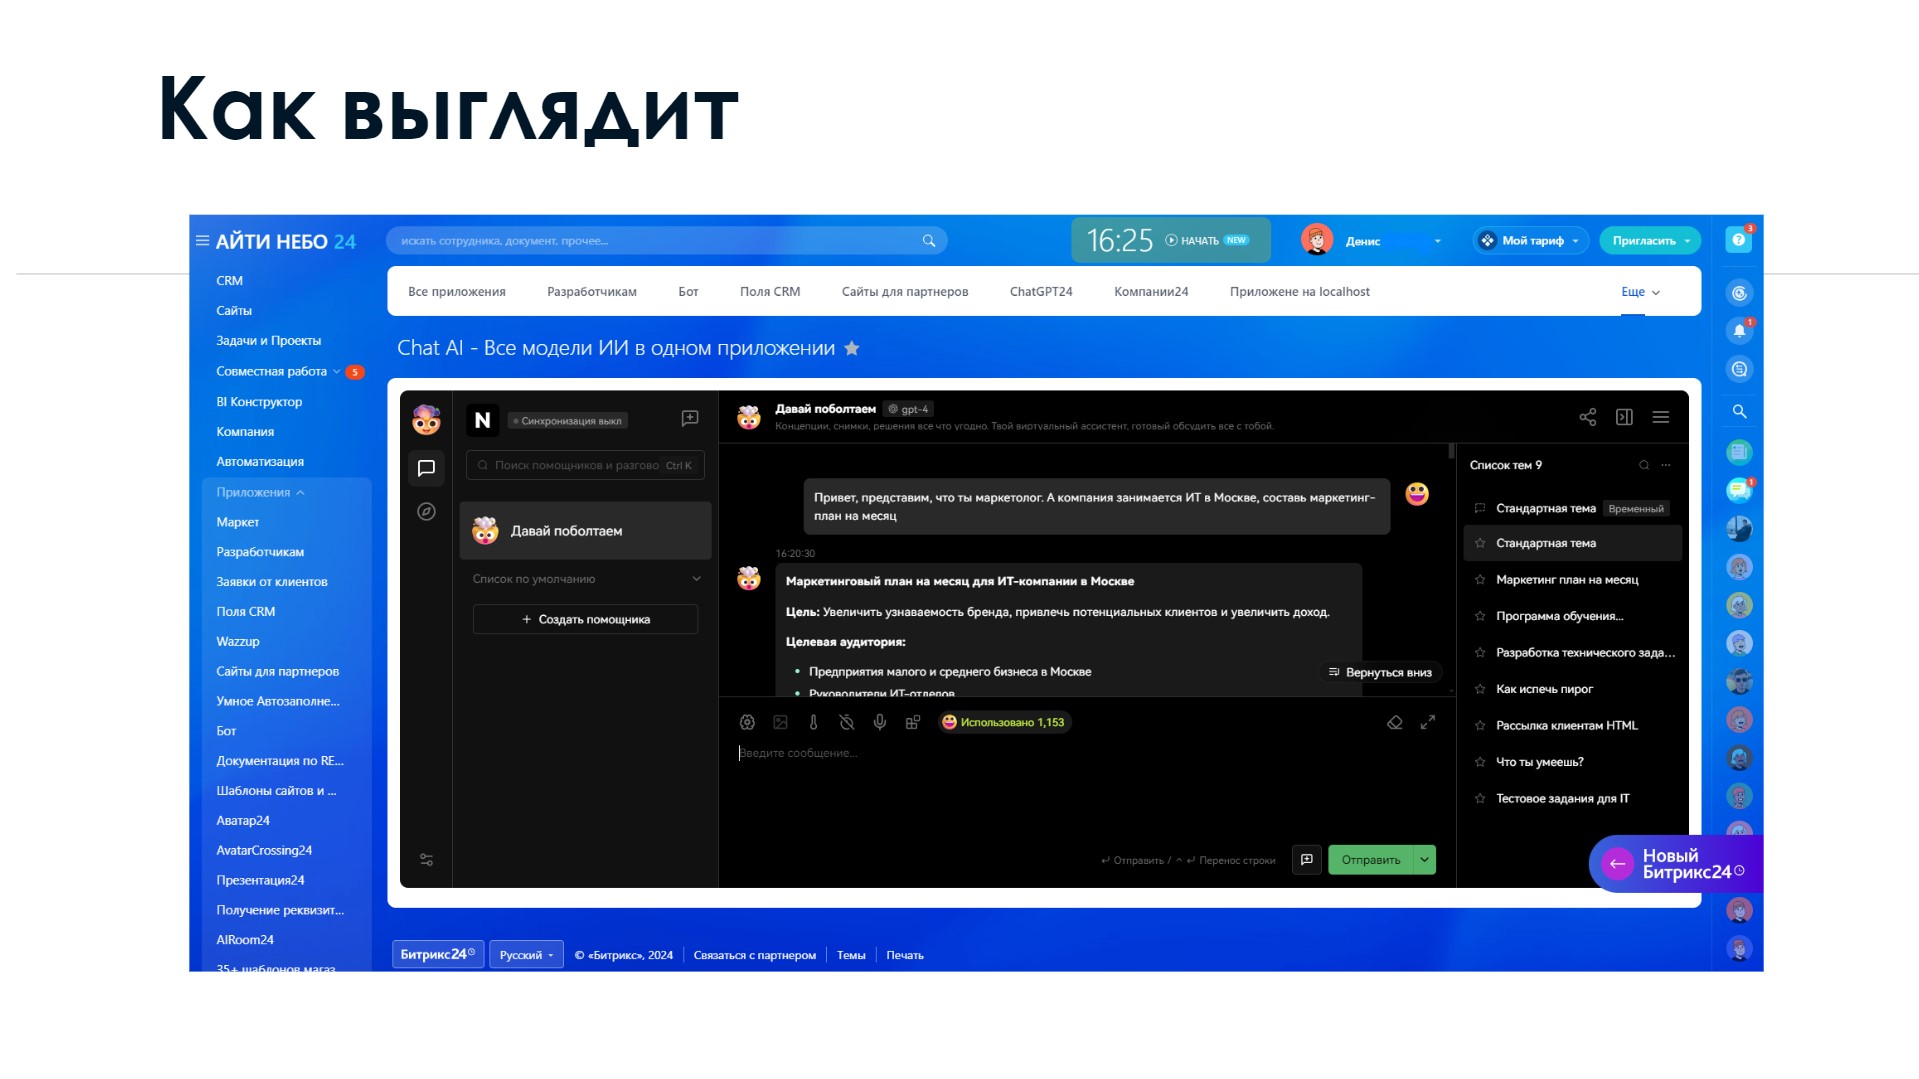Click the 'Вернуться вниз' button

click(x=1380, y=672)
